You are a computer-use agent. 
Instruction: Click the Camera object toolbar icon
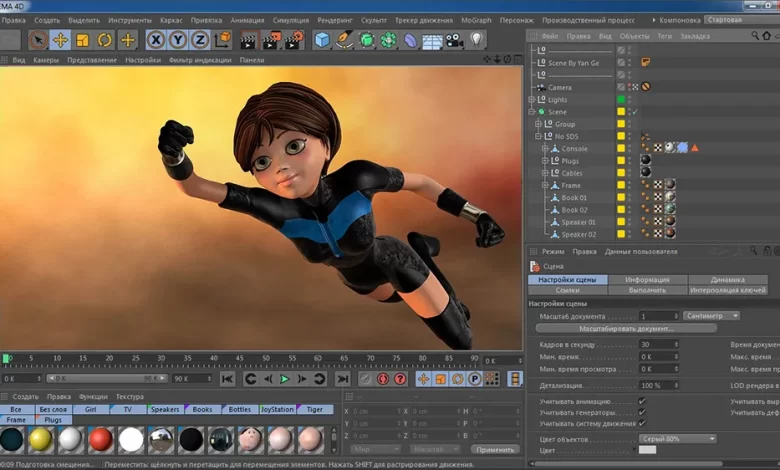pyautogui.click(x=454, y=40)
